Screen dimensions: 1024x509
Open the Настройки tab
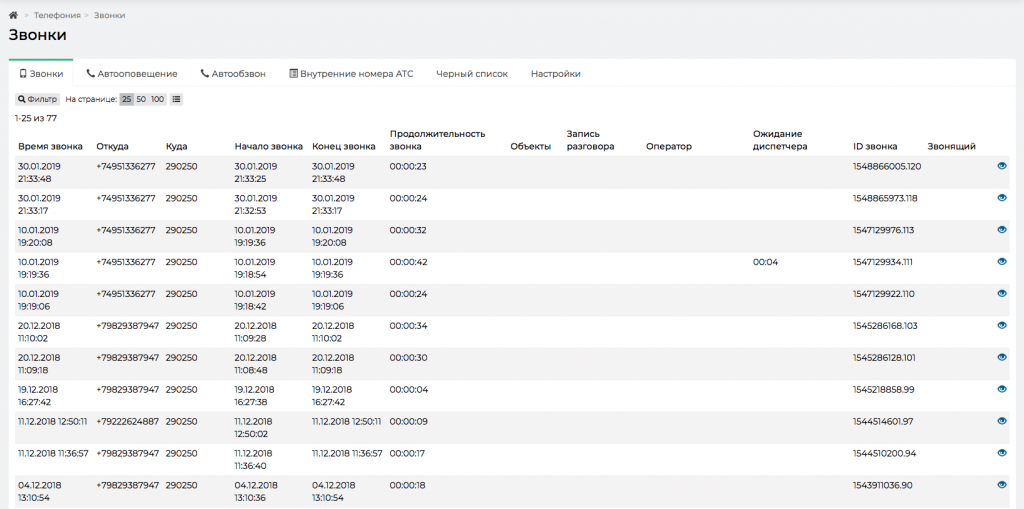556,74
